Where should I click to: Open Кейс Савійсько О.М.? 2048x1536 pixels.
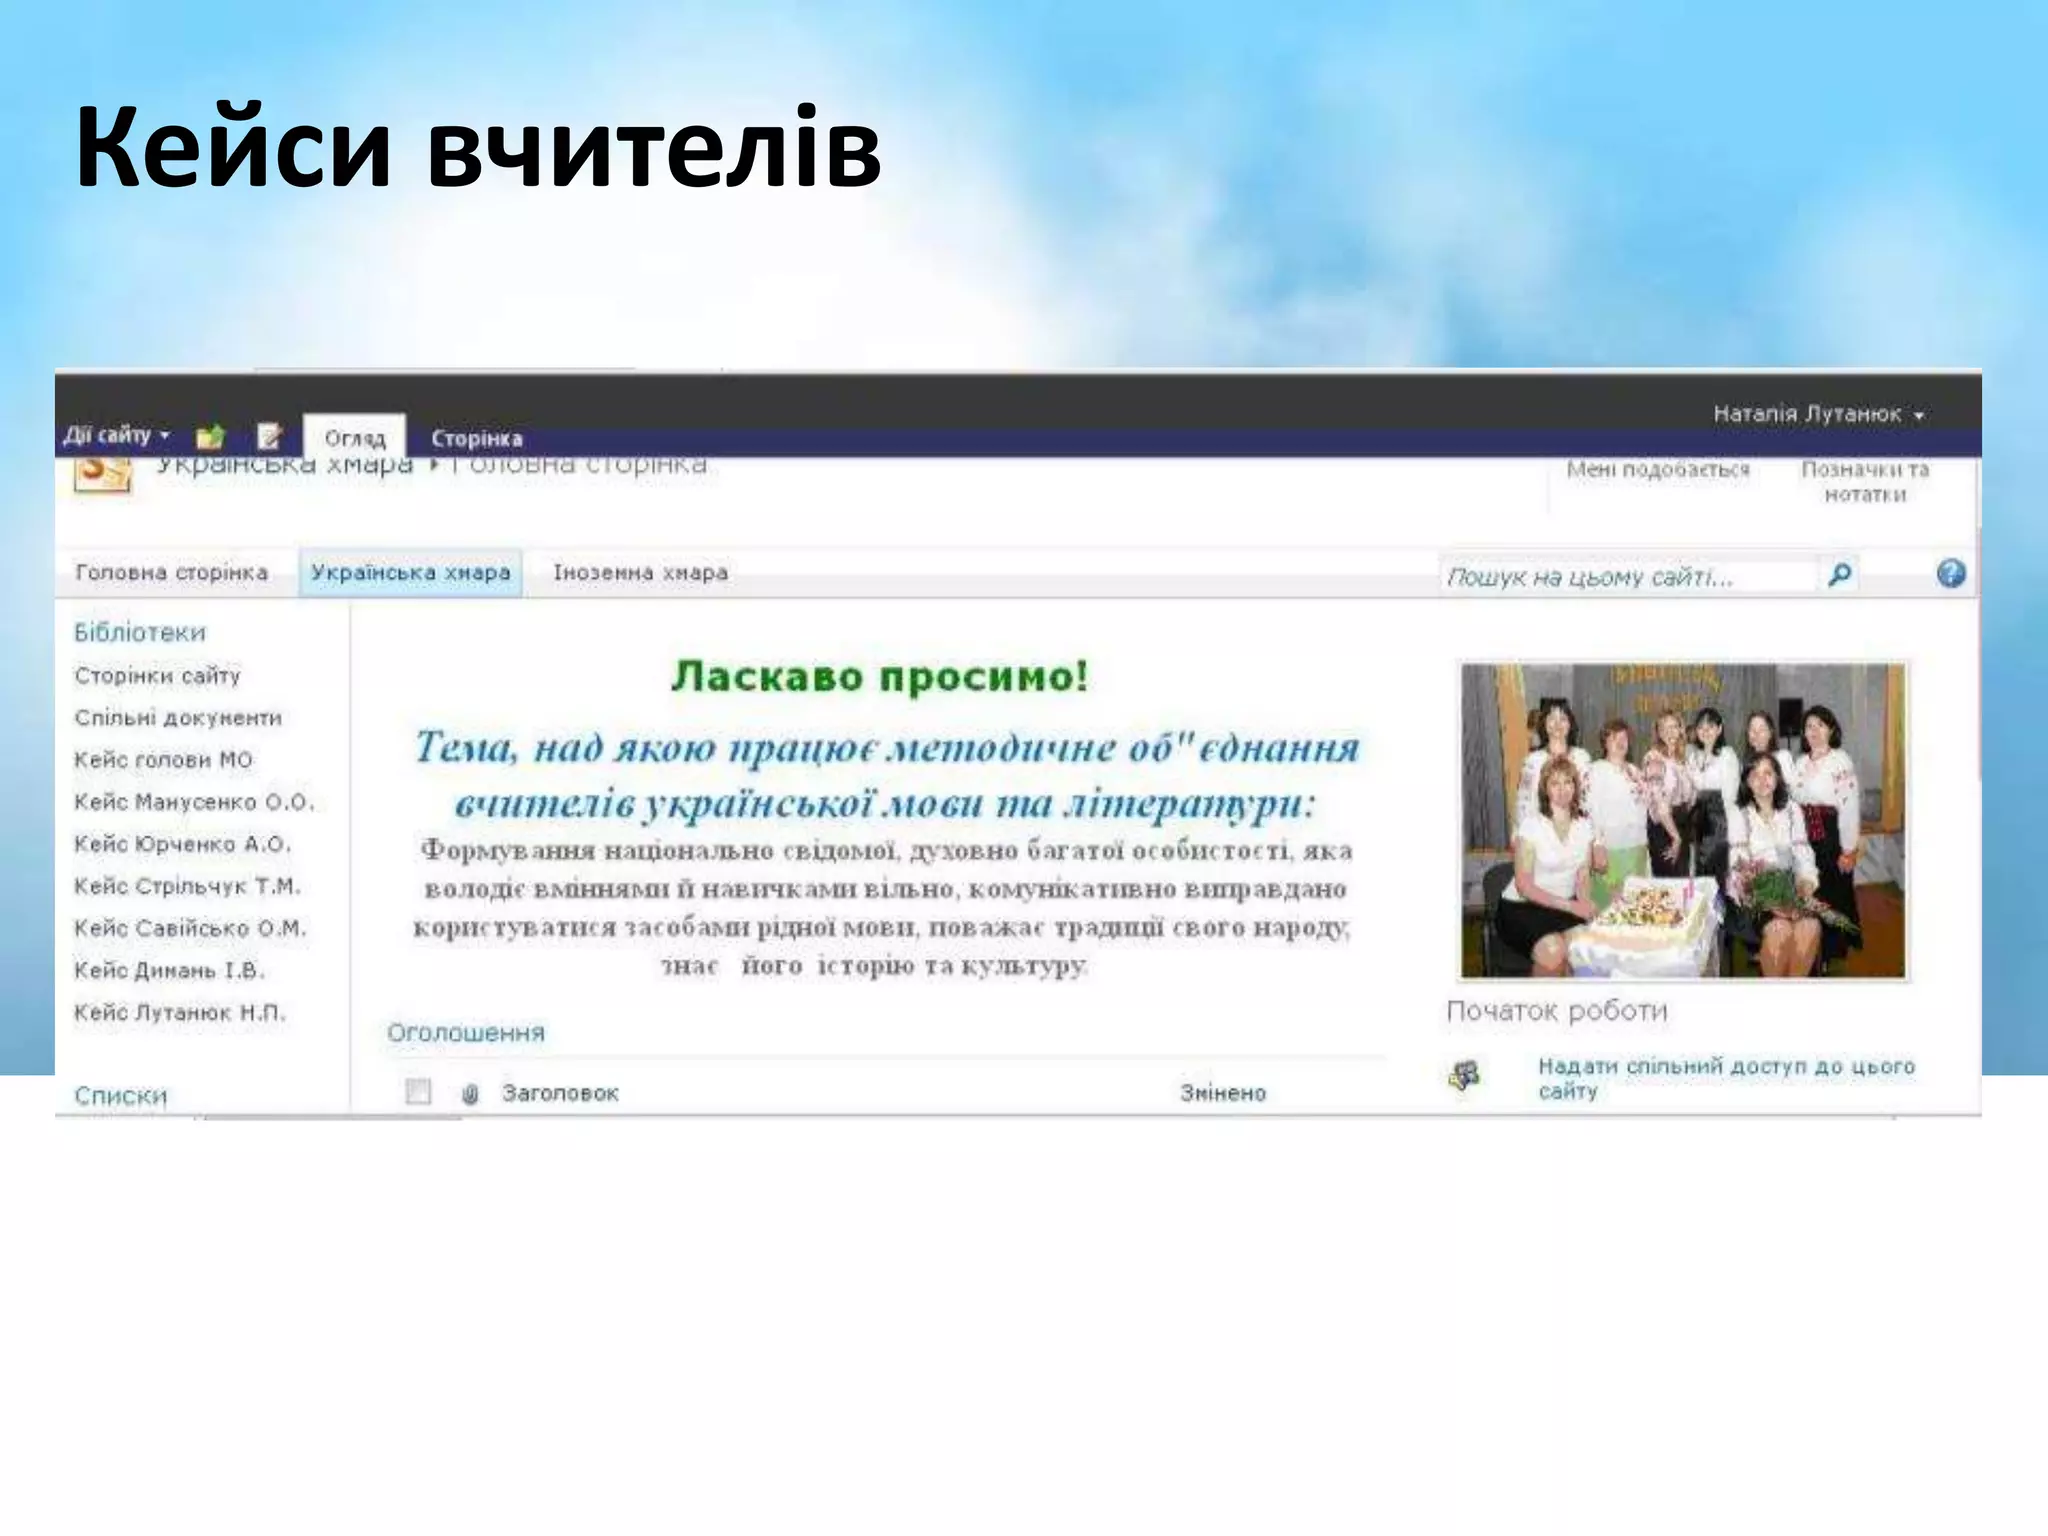pos(190,928)
